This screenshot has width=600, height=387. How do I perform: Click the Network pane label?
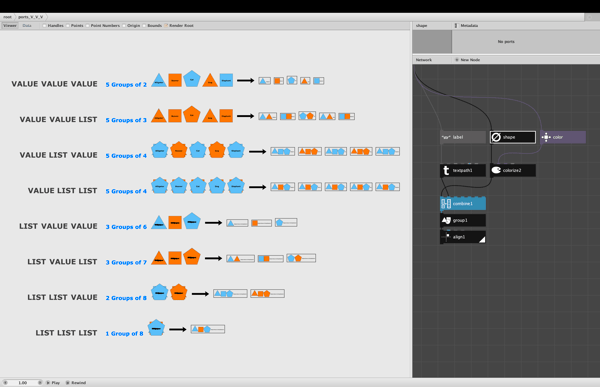[x=424, y=60]
